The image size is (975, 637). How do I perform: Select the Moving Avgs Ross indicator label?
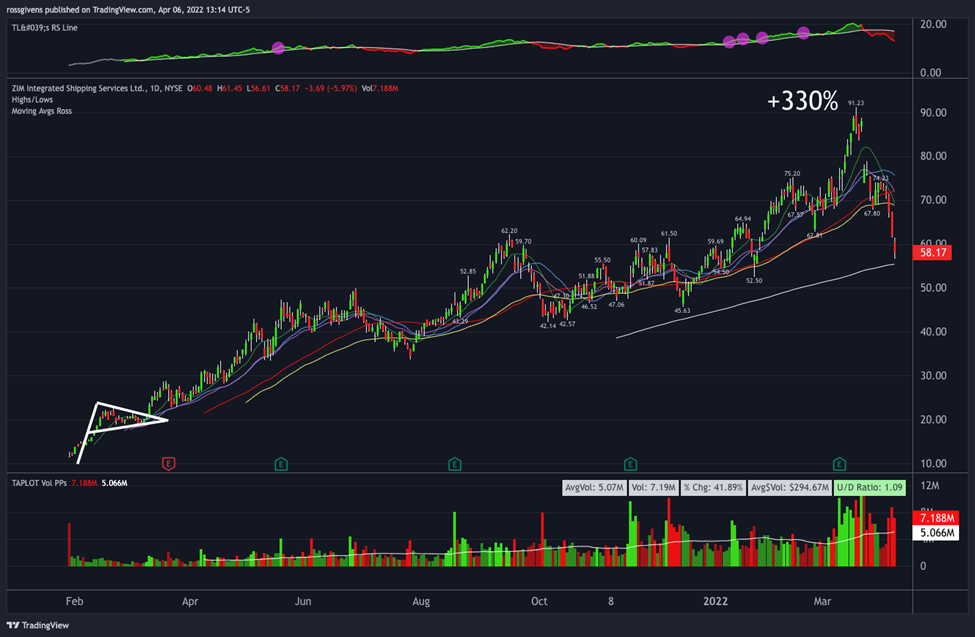click(42, 111)
